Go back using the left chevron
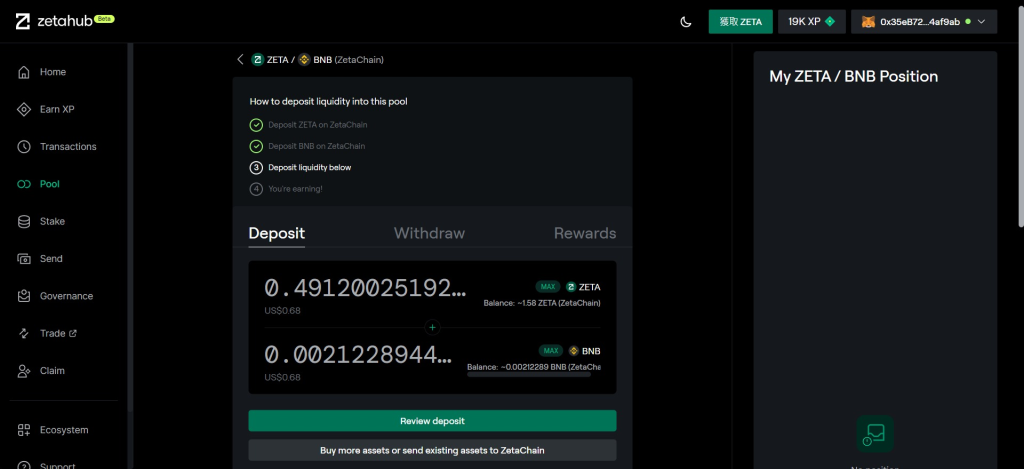The image size is (1024, 469). pos(240,60)
